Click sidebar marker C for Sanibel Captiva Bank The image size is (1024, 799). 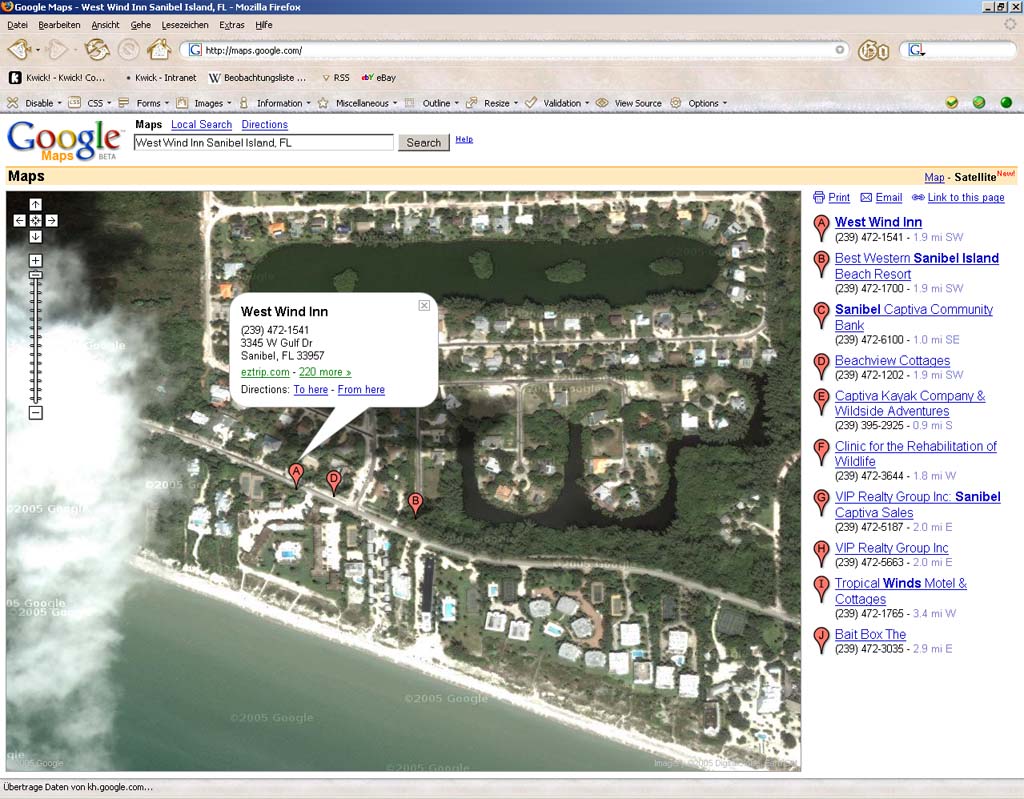[821, 316]
